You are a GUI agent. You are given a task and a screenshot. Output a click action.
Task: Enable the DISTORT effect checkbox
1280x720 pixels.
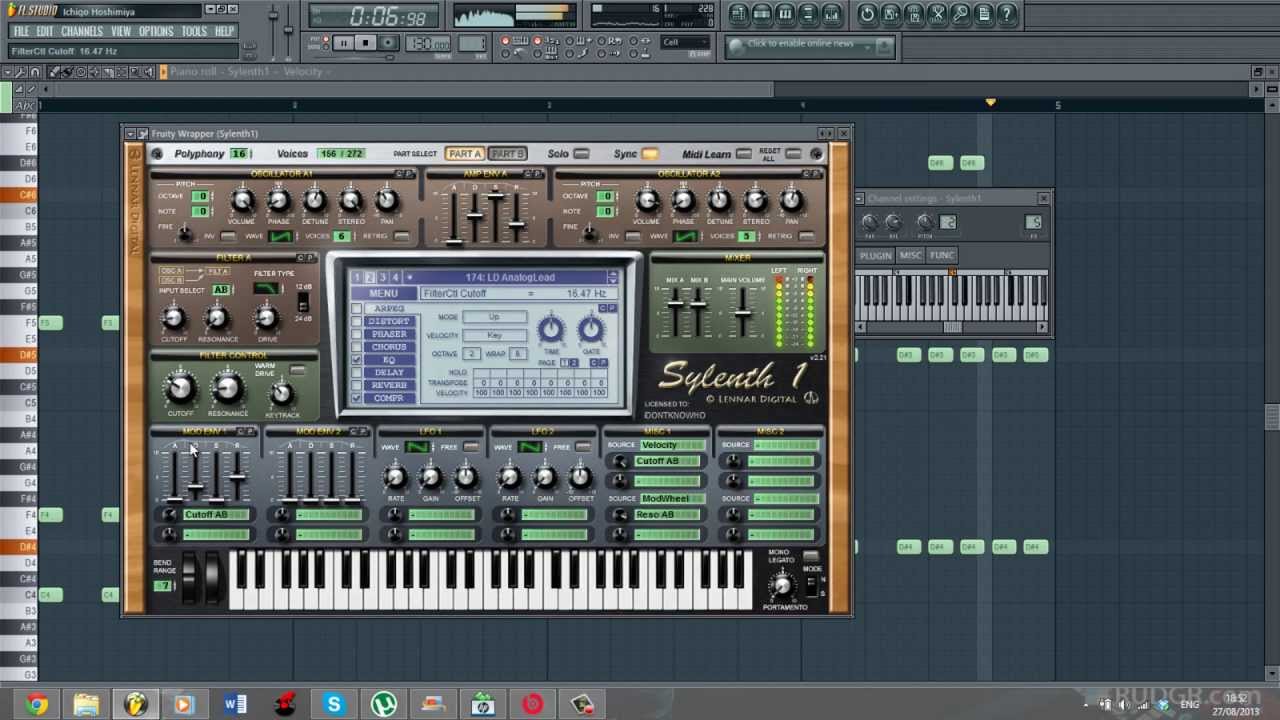(357, 322)
